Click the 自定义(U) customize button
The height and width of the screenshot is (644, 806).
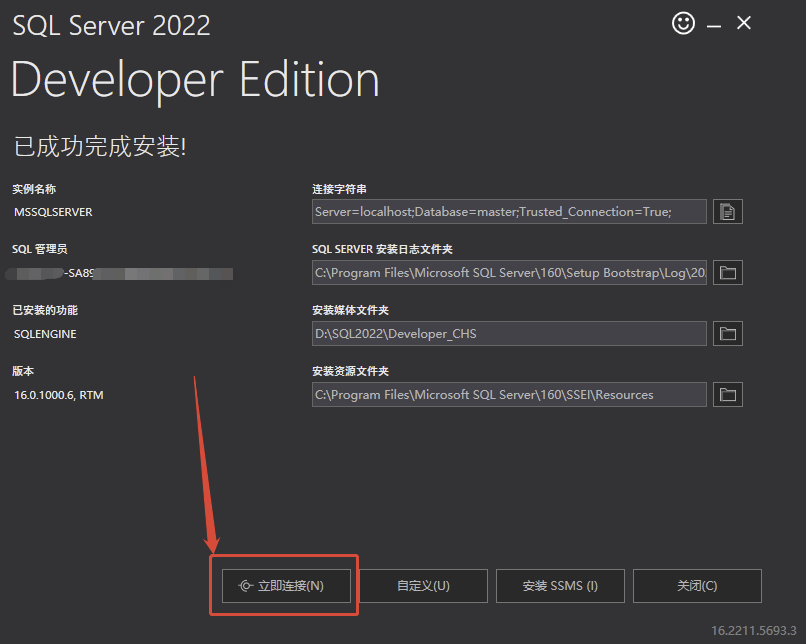click(423, 586)
